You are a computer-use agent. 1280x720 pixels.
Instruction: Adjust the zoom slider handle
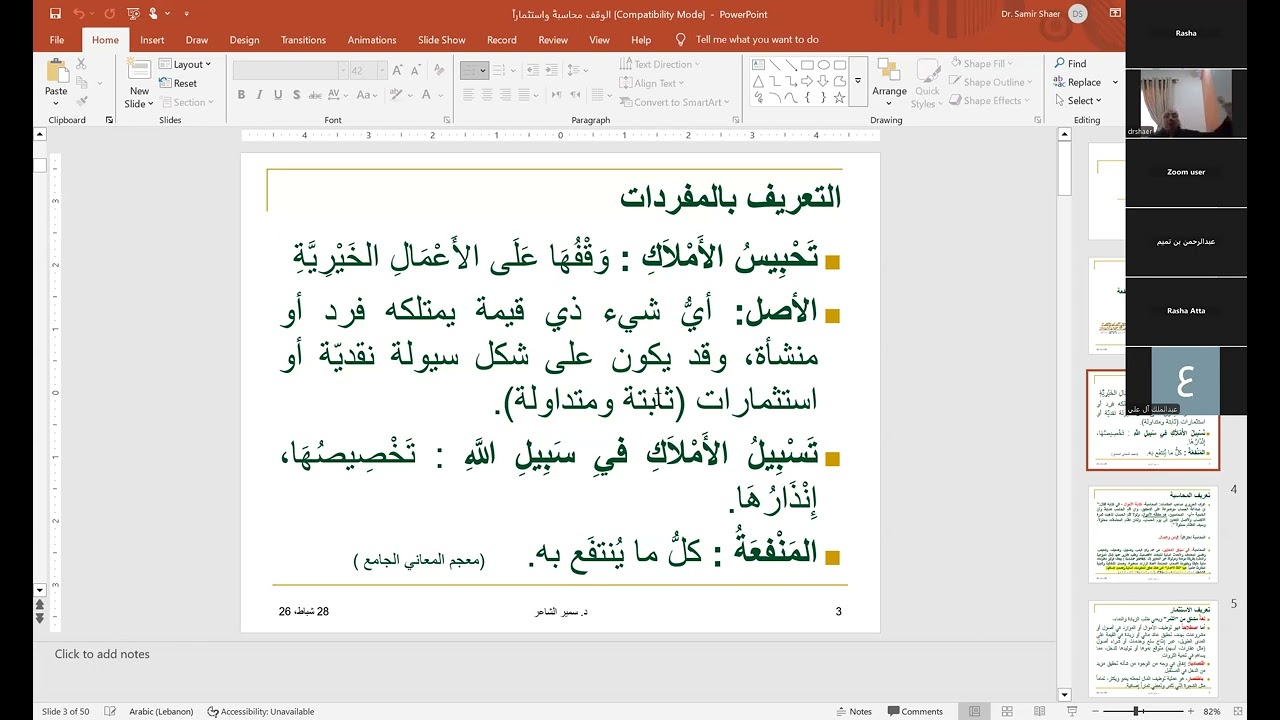(x=1137, y=711)
